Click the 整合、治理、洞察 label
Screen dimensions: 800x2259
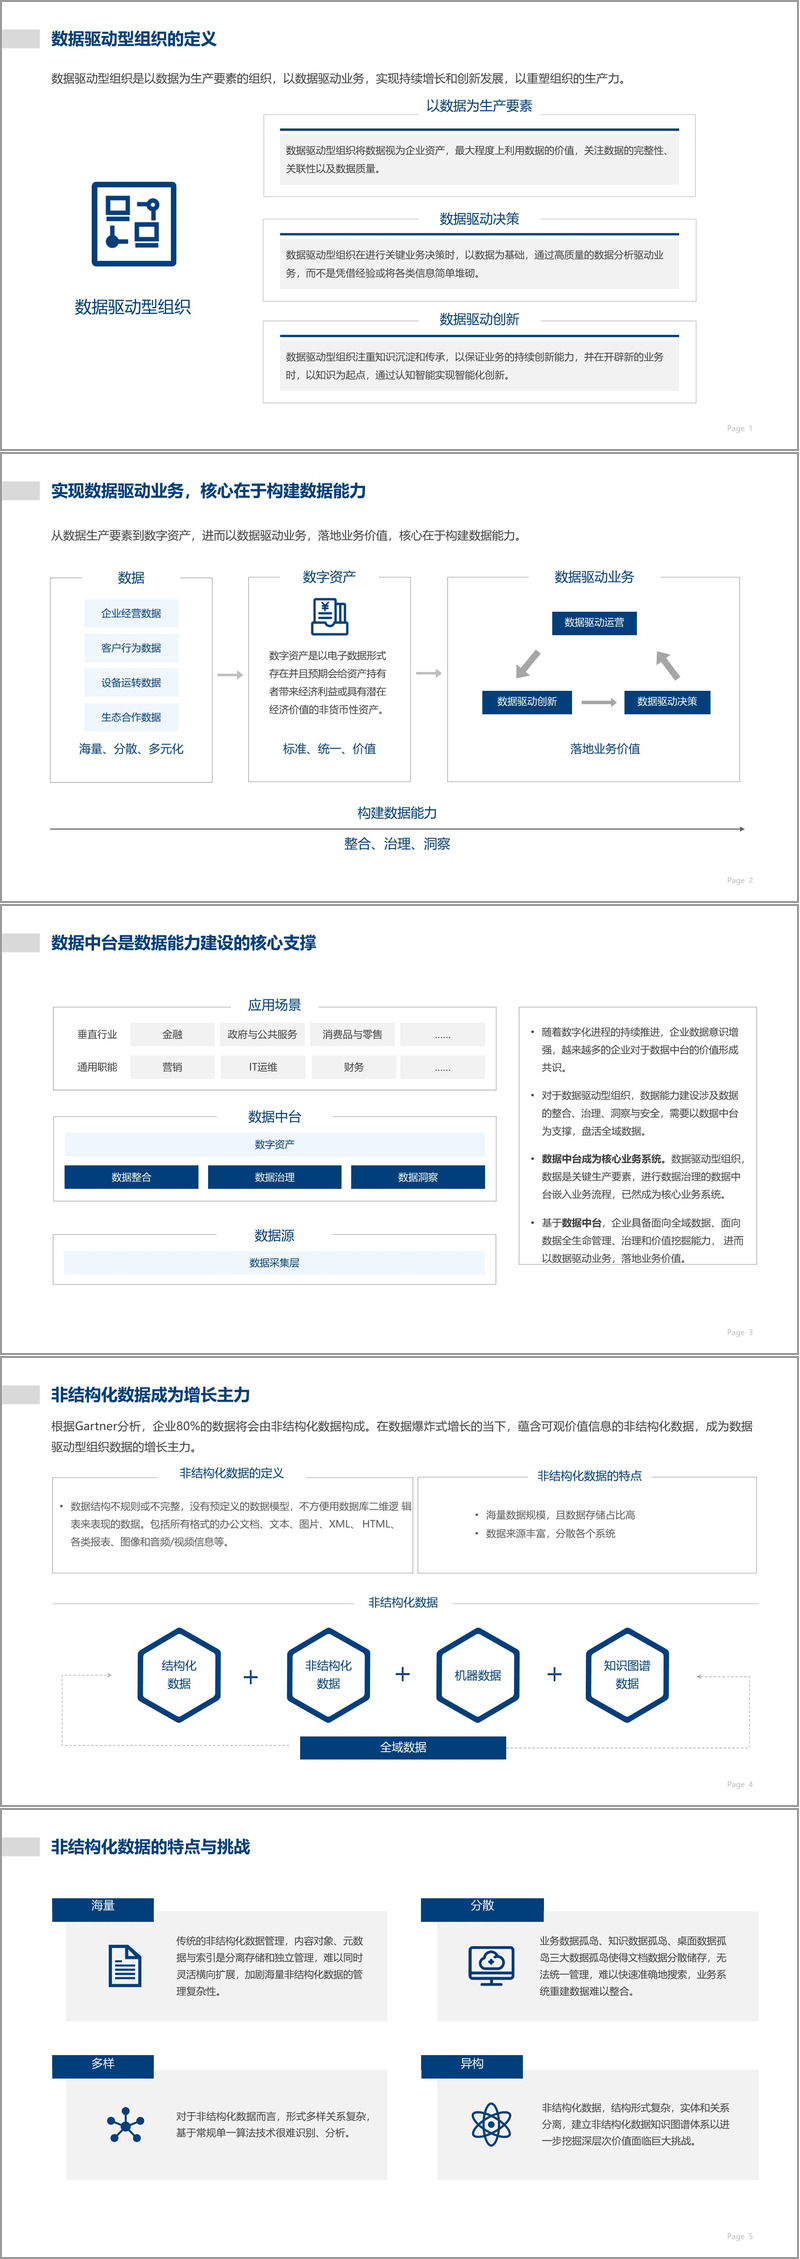397,844
